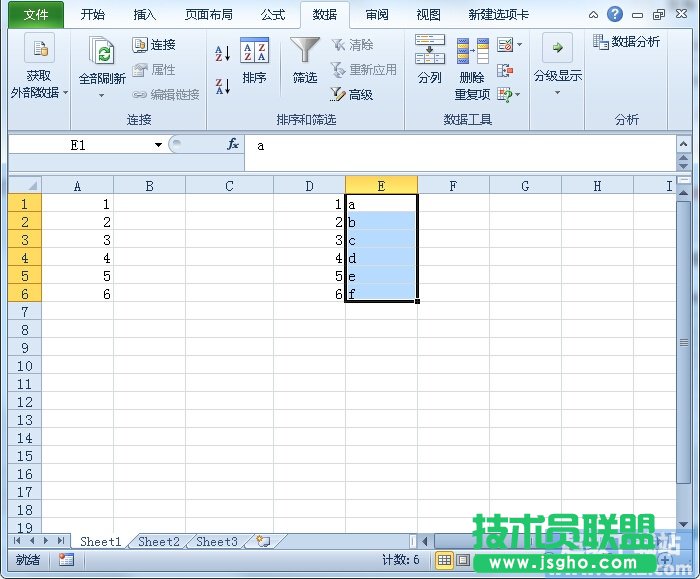Expand the Name Box dropdown arrow

point(158,145)
